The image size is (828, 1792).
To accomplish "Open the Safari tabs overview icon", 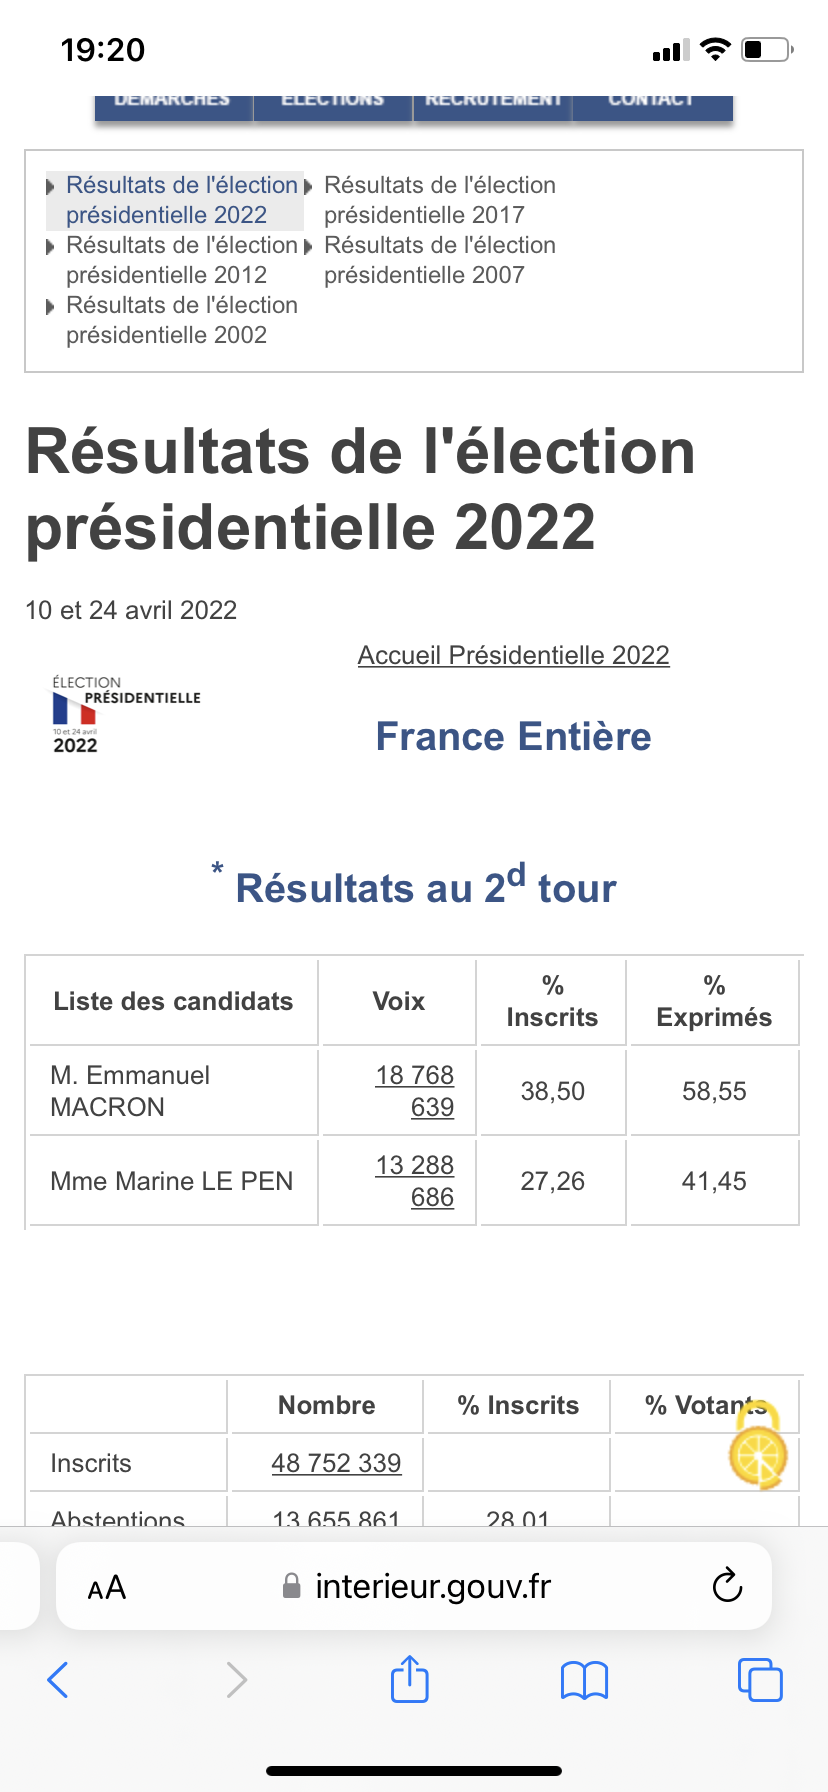I will pyautogui.click(x=759, y=1680).
